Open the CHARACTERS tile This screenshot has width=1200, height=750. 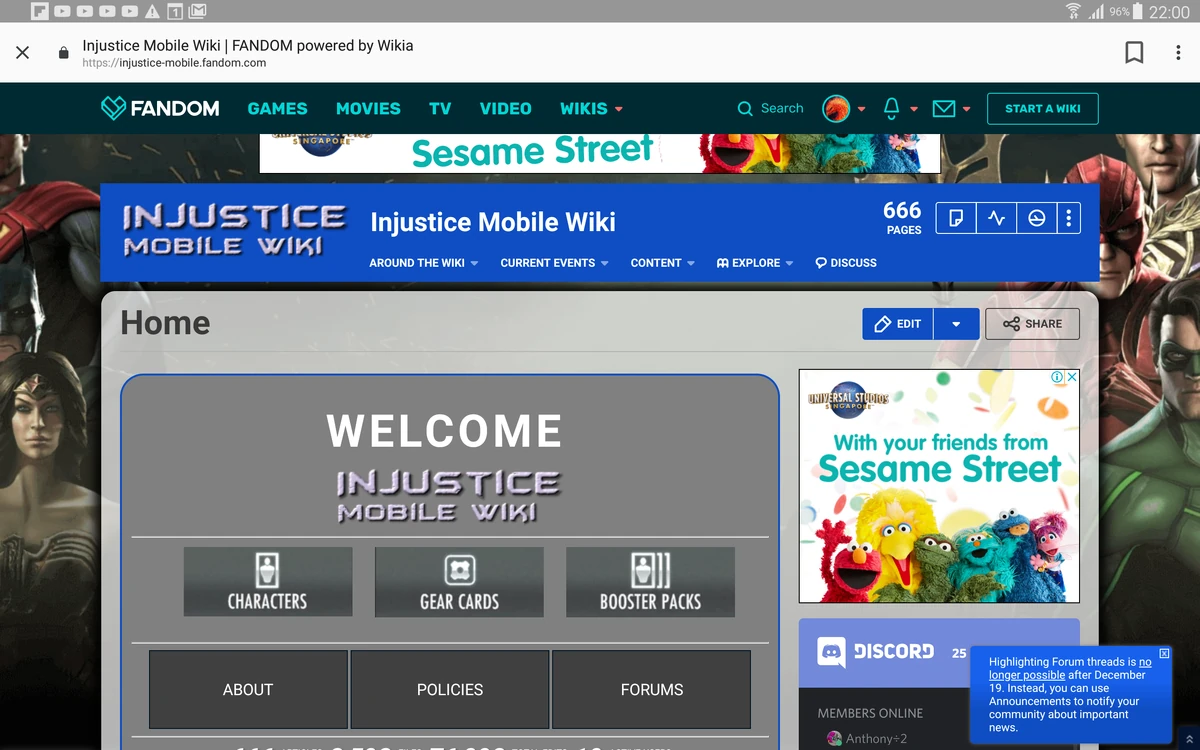tap(268, 582)
